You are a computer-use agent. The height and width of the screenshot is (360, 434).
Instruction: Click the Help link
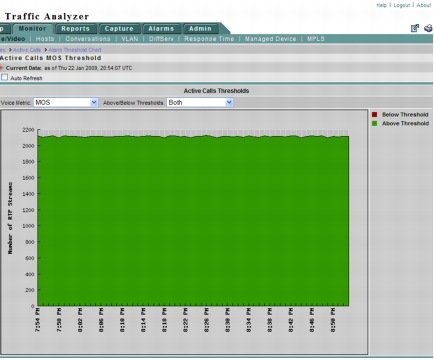(382, 5)
